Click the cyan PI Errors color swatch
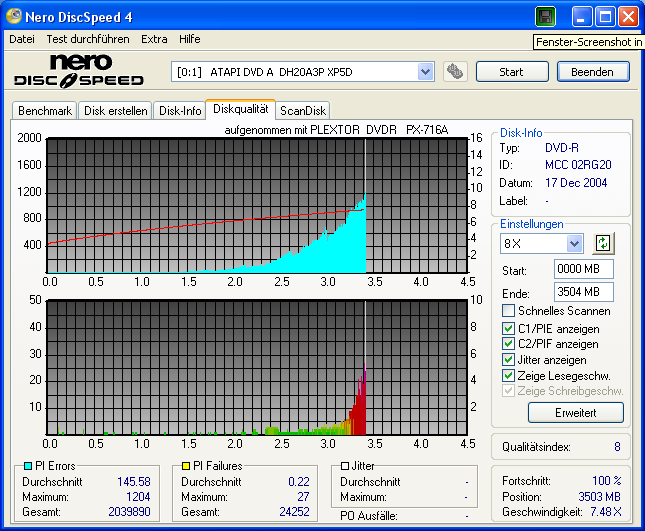Screen dimensions: 645x531 (x=28, y=466)
